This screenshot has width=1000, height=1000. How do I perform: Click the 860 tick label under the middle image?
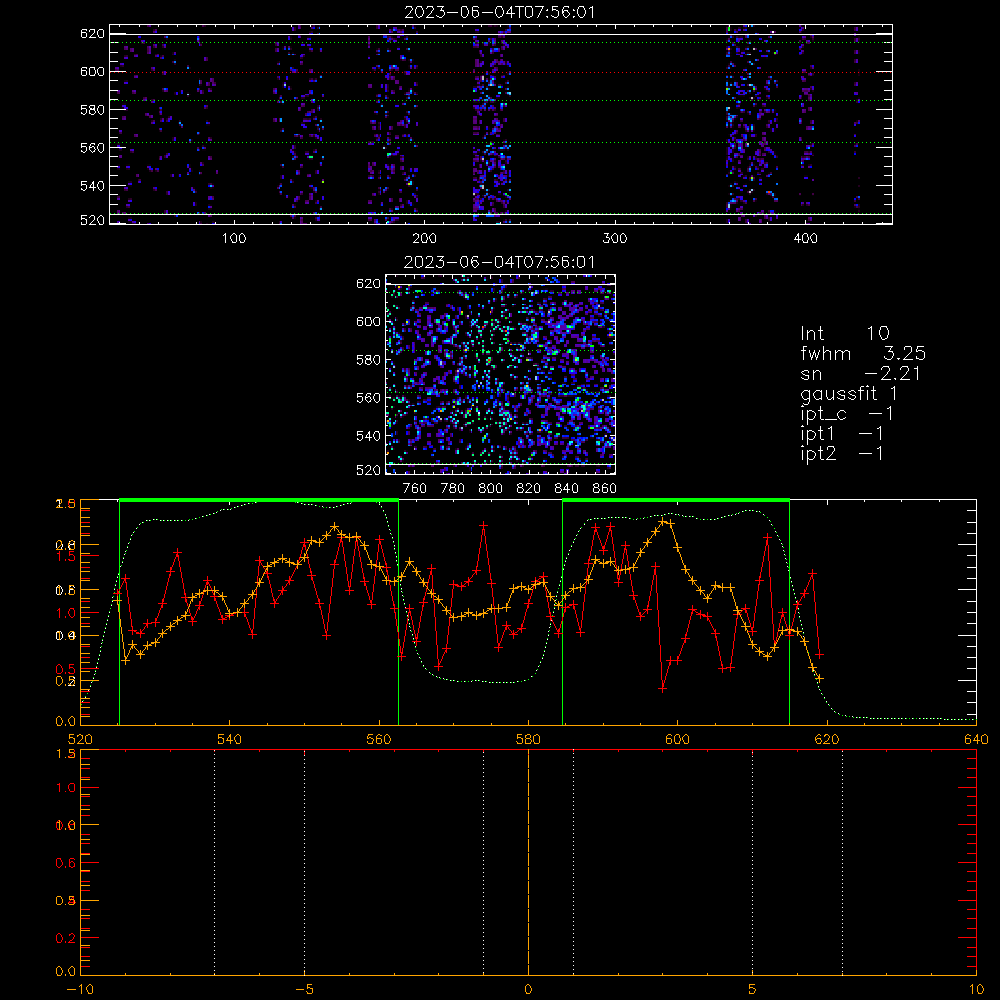[604, 489]
